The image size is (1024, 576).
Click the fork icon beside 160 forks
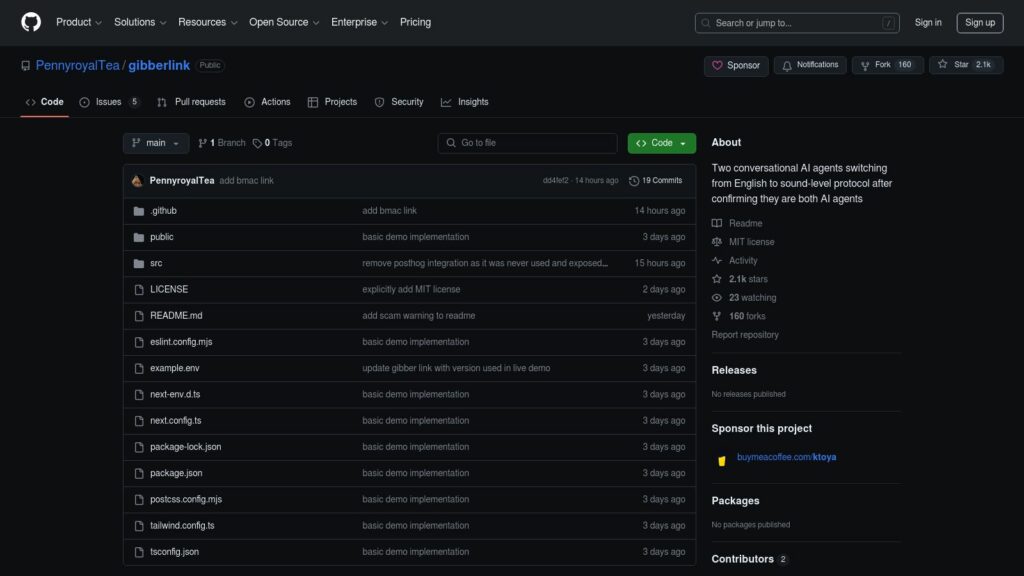point(717,316)
